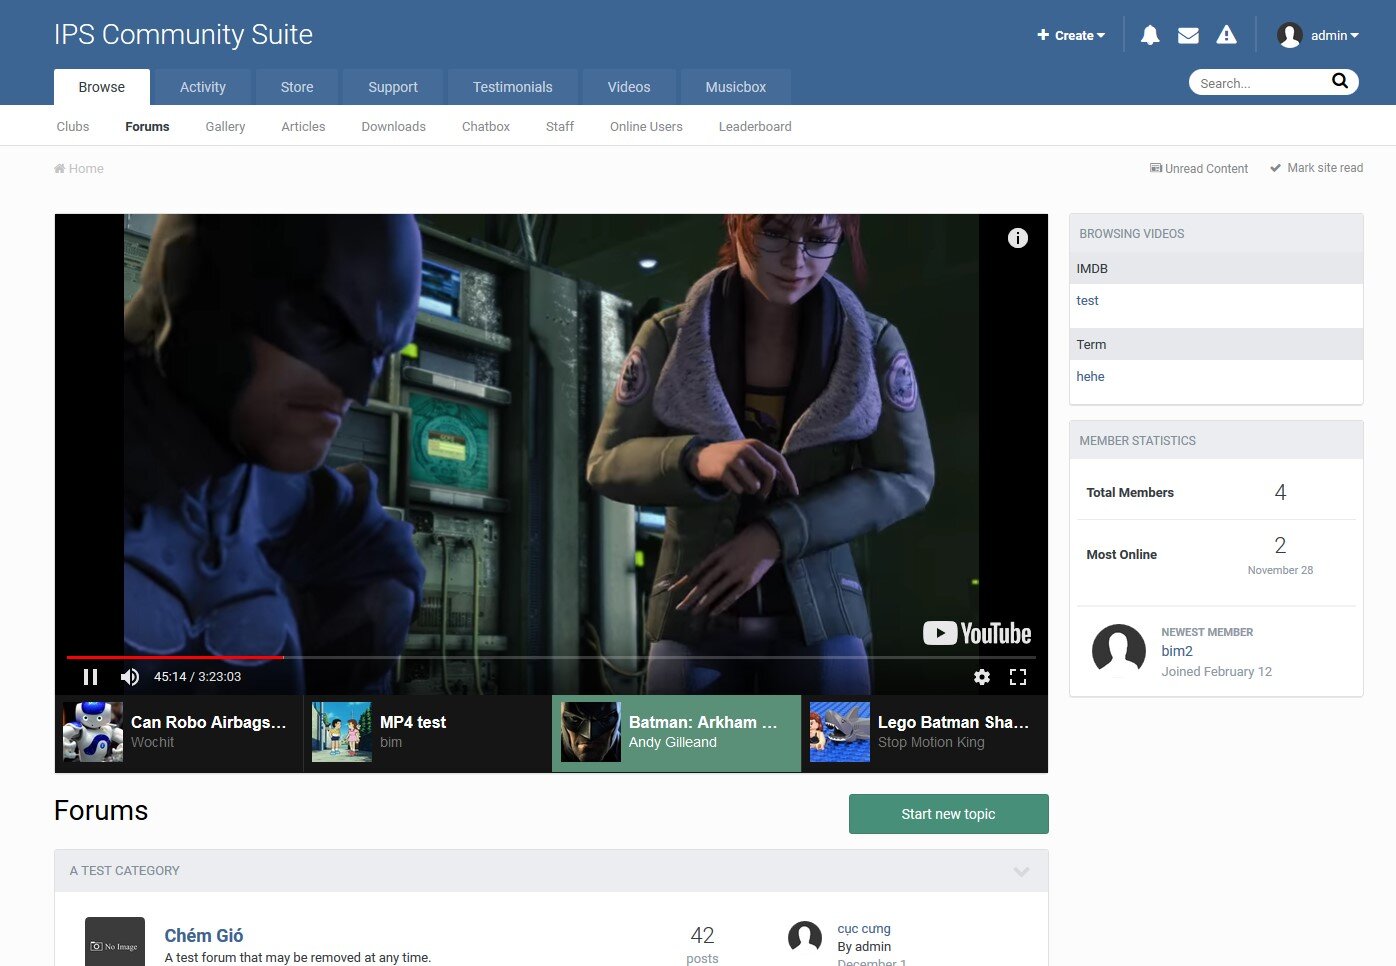Screen dimensions: 1396x966
Task: Open the Leaderboard submenu item
Action: pos(755,126)
